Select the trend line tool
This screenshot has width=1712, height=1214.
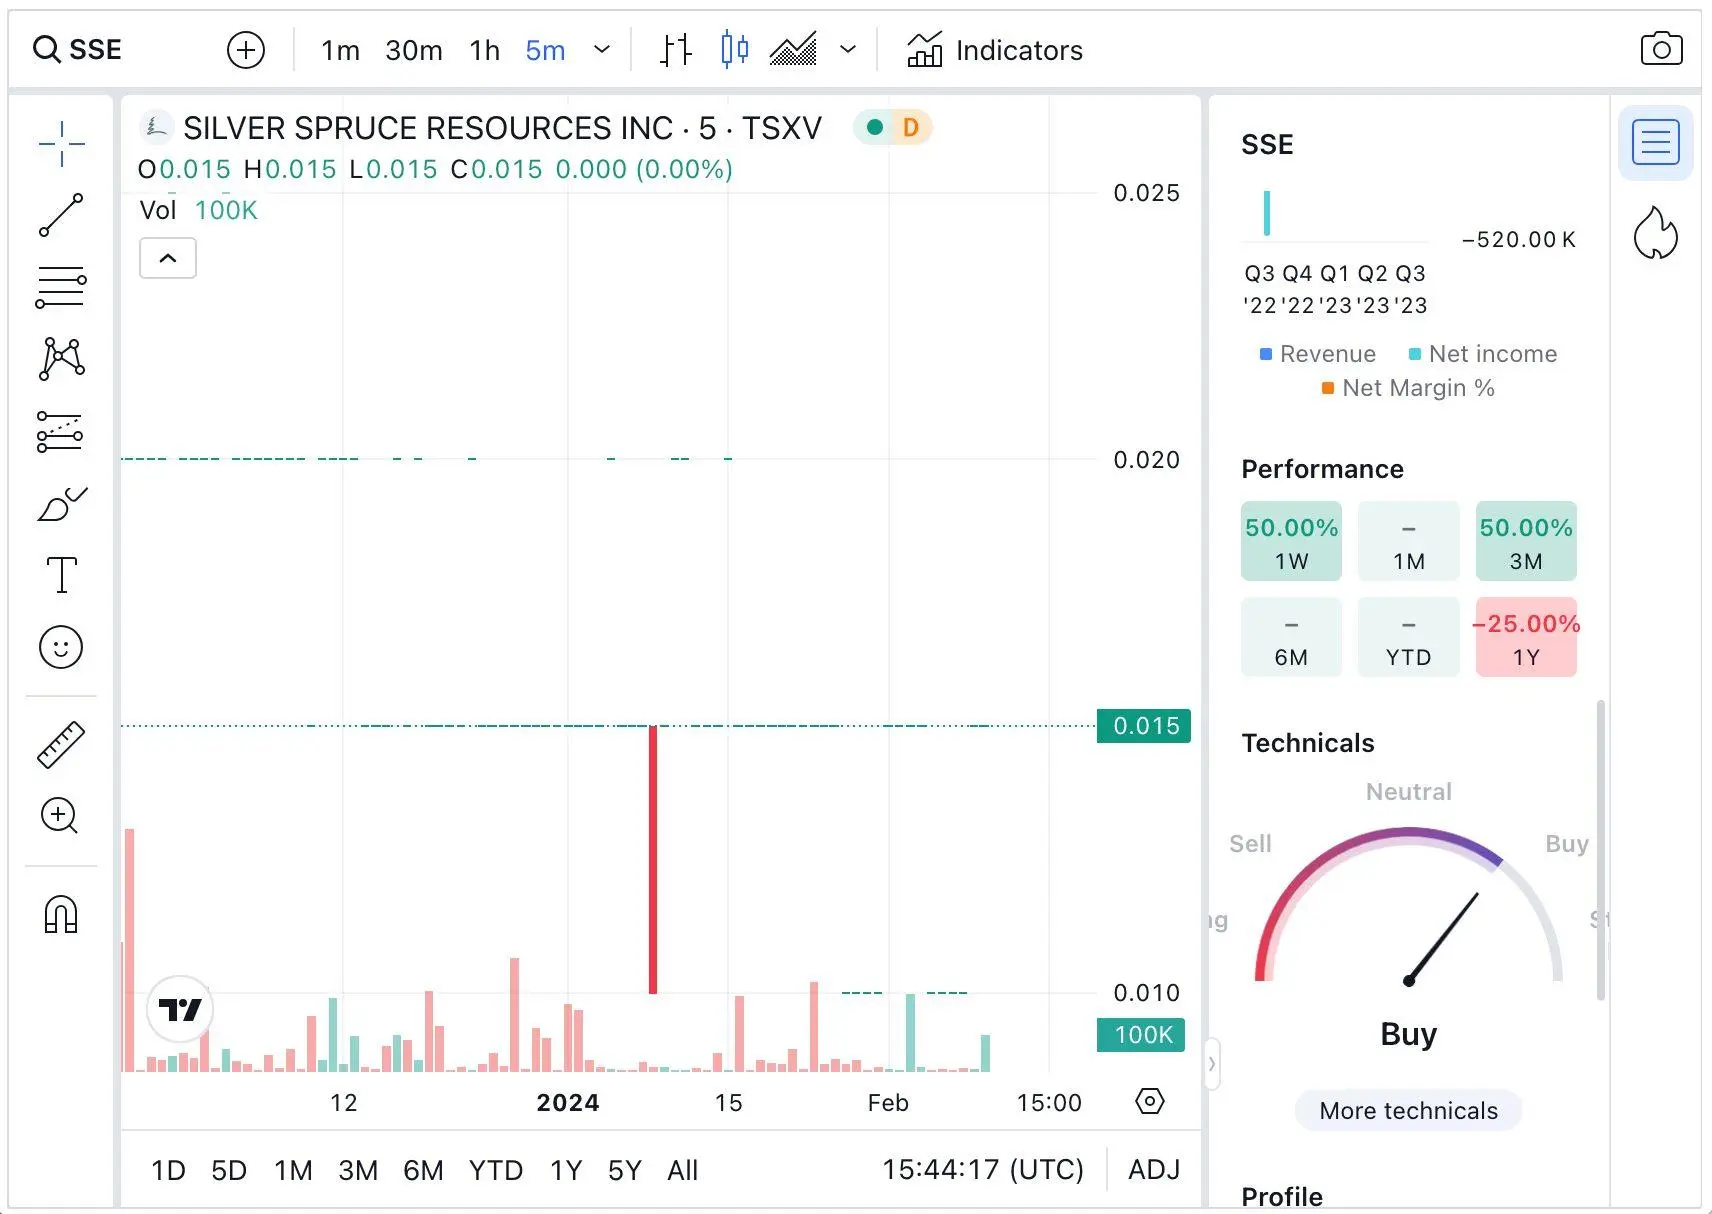(61, 215)
